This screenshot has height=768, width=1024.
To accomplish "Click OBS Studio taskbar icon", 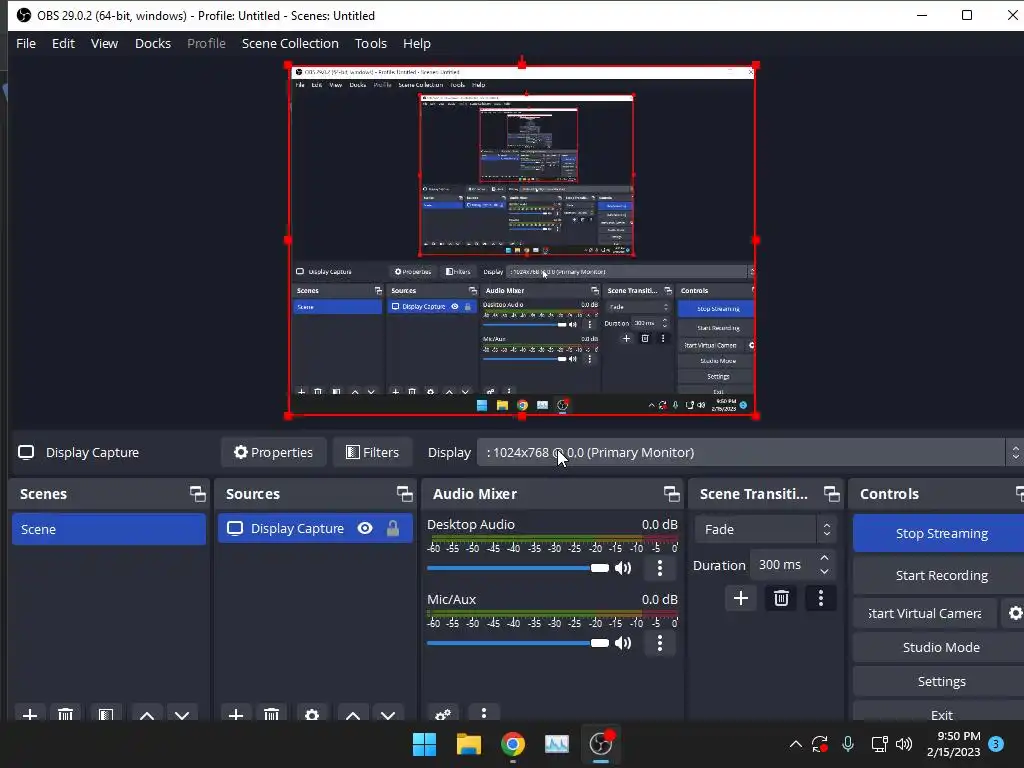I will point(601,744).
